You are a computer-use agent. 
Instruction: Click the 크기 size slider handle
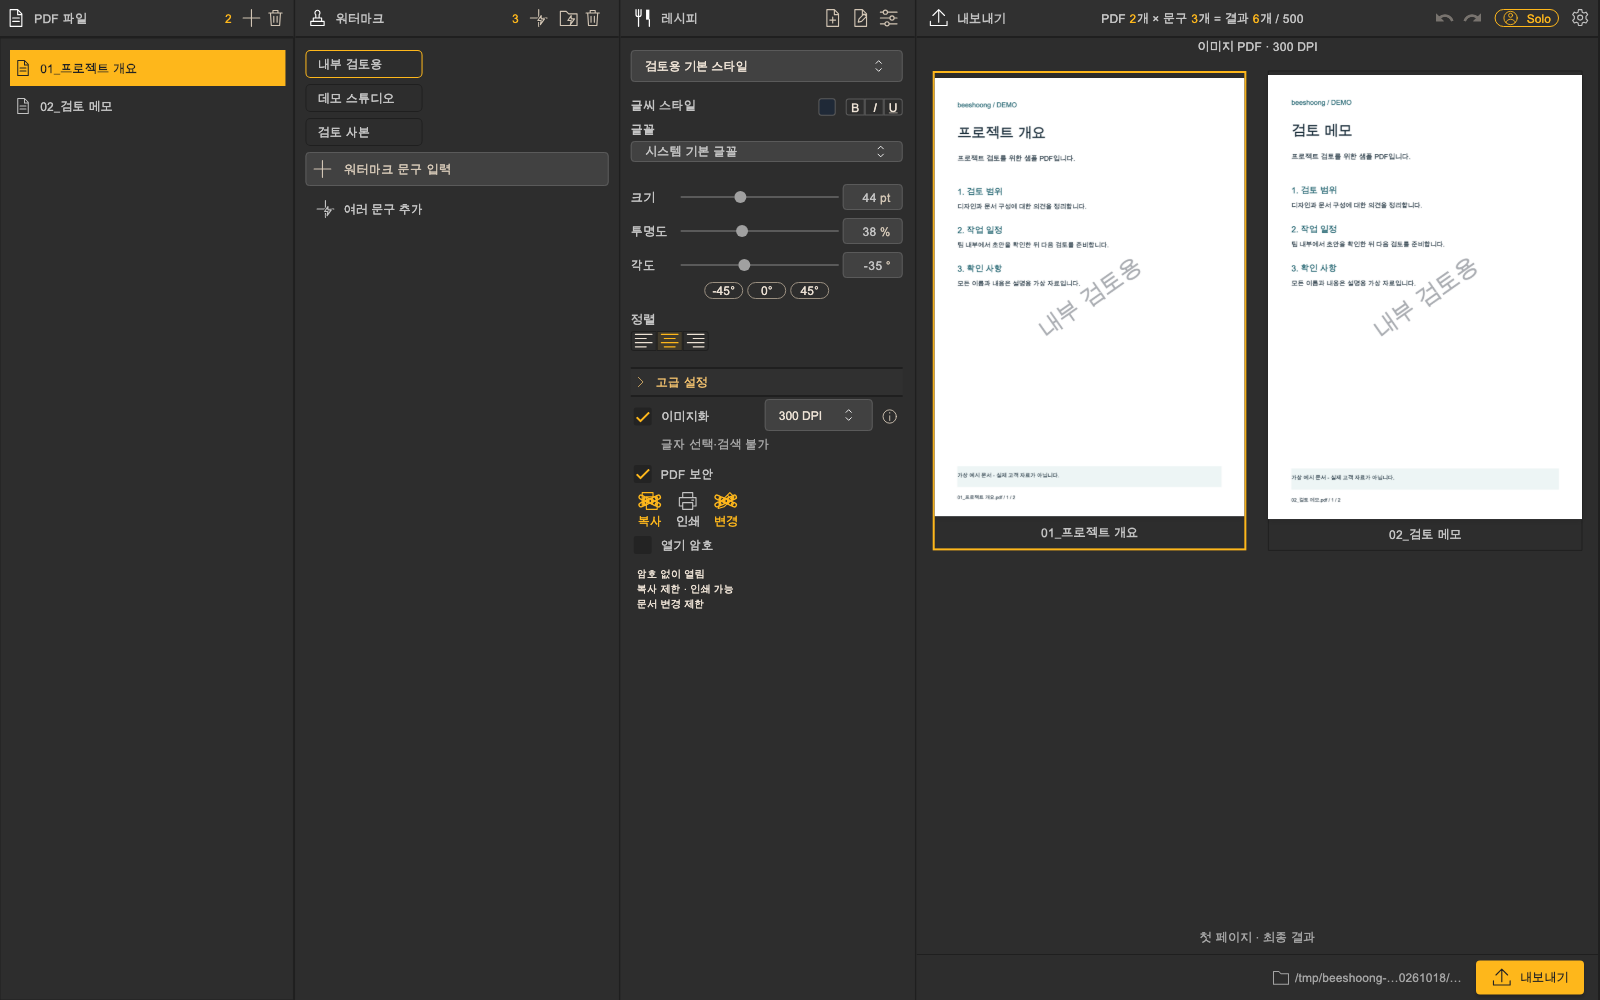tap(740, 197)
